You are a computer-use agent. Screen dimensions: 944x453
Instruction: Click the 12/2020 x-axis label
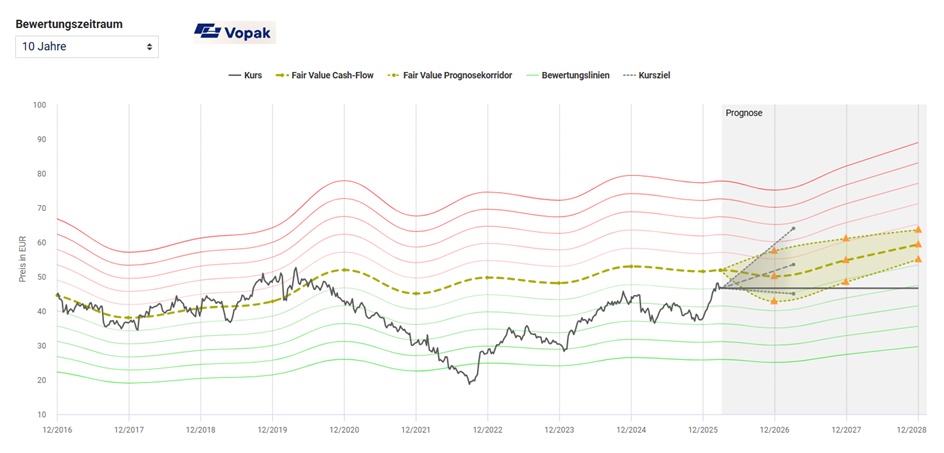pos(344,430)
